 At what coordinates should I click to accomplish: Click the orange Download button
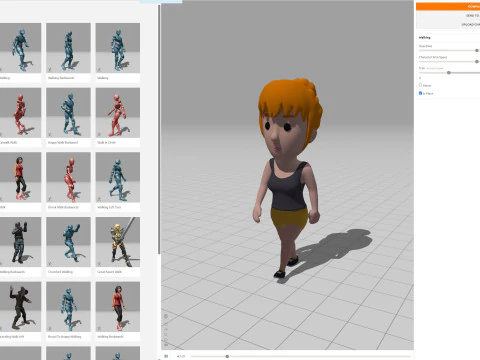click(448, 6)
